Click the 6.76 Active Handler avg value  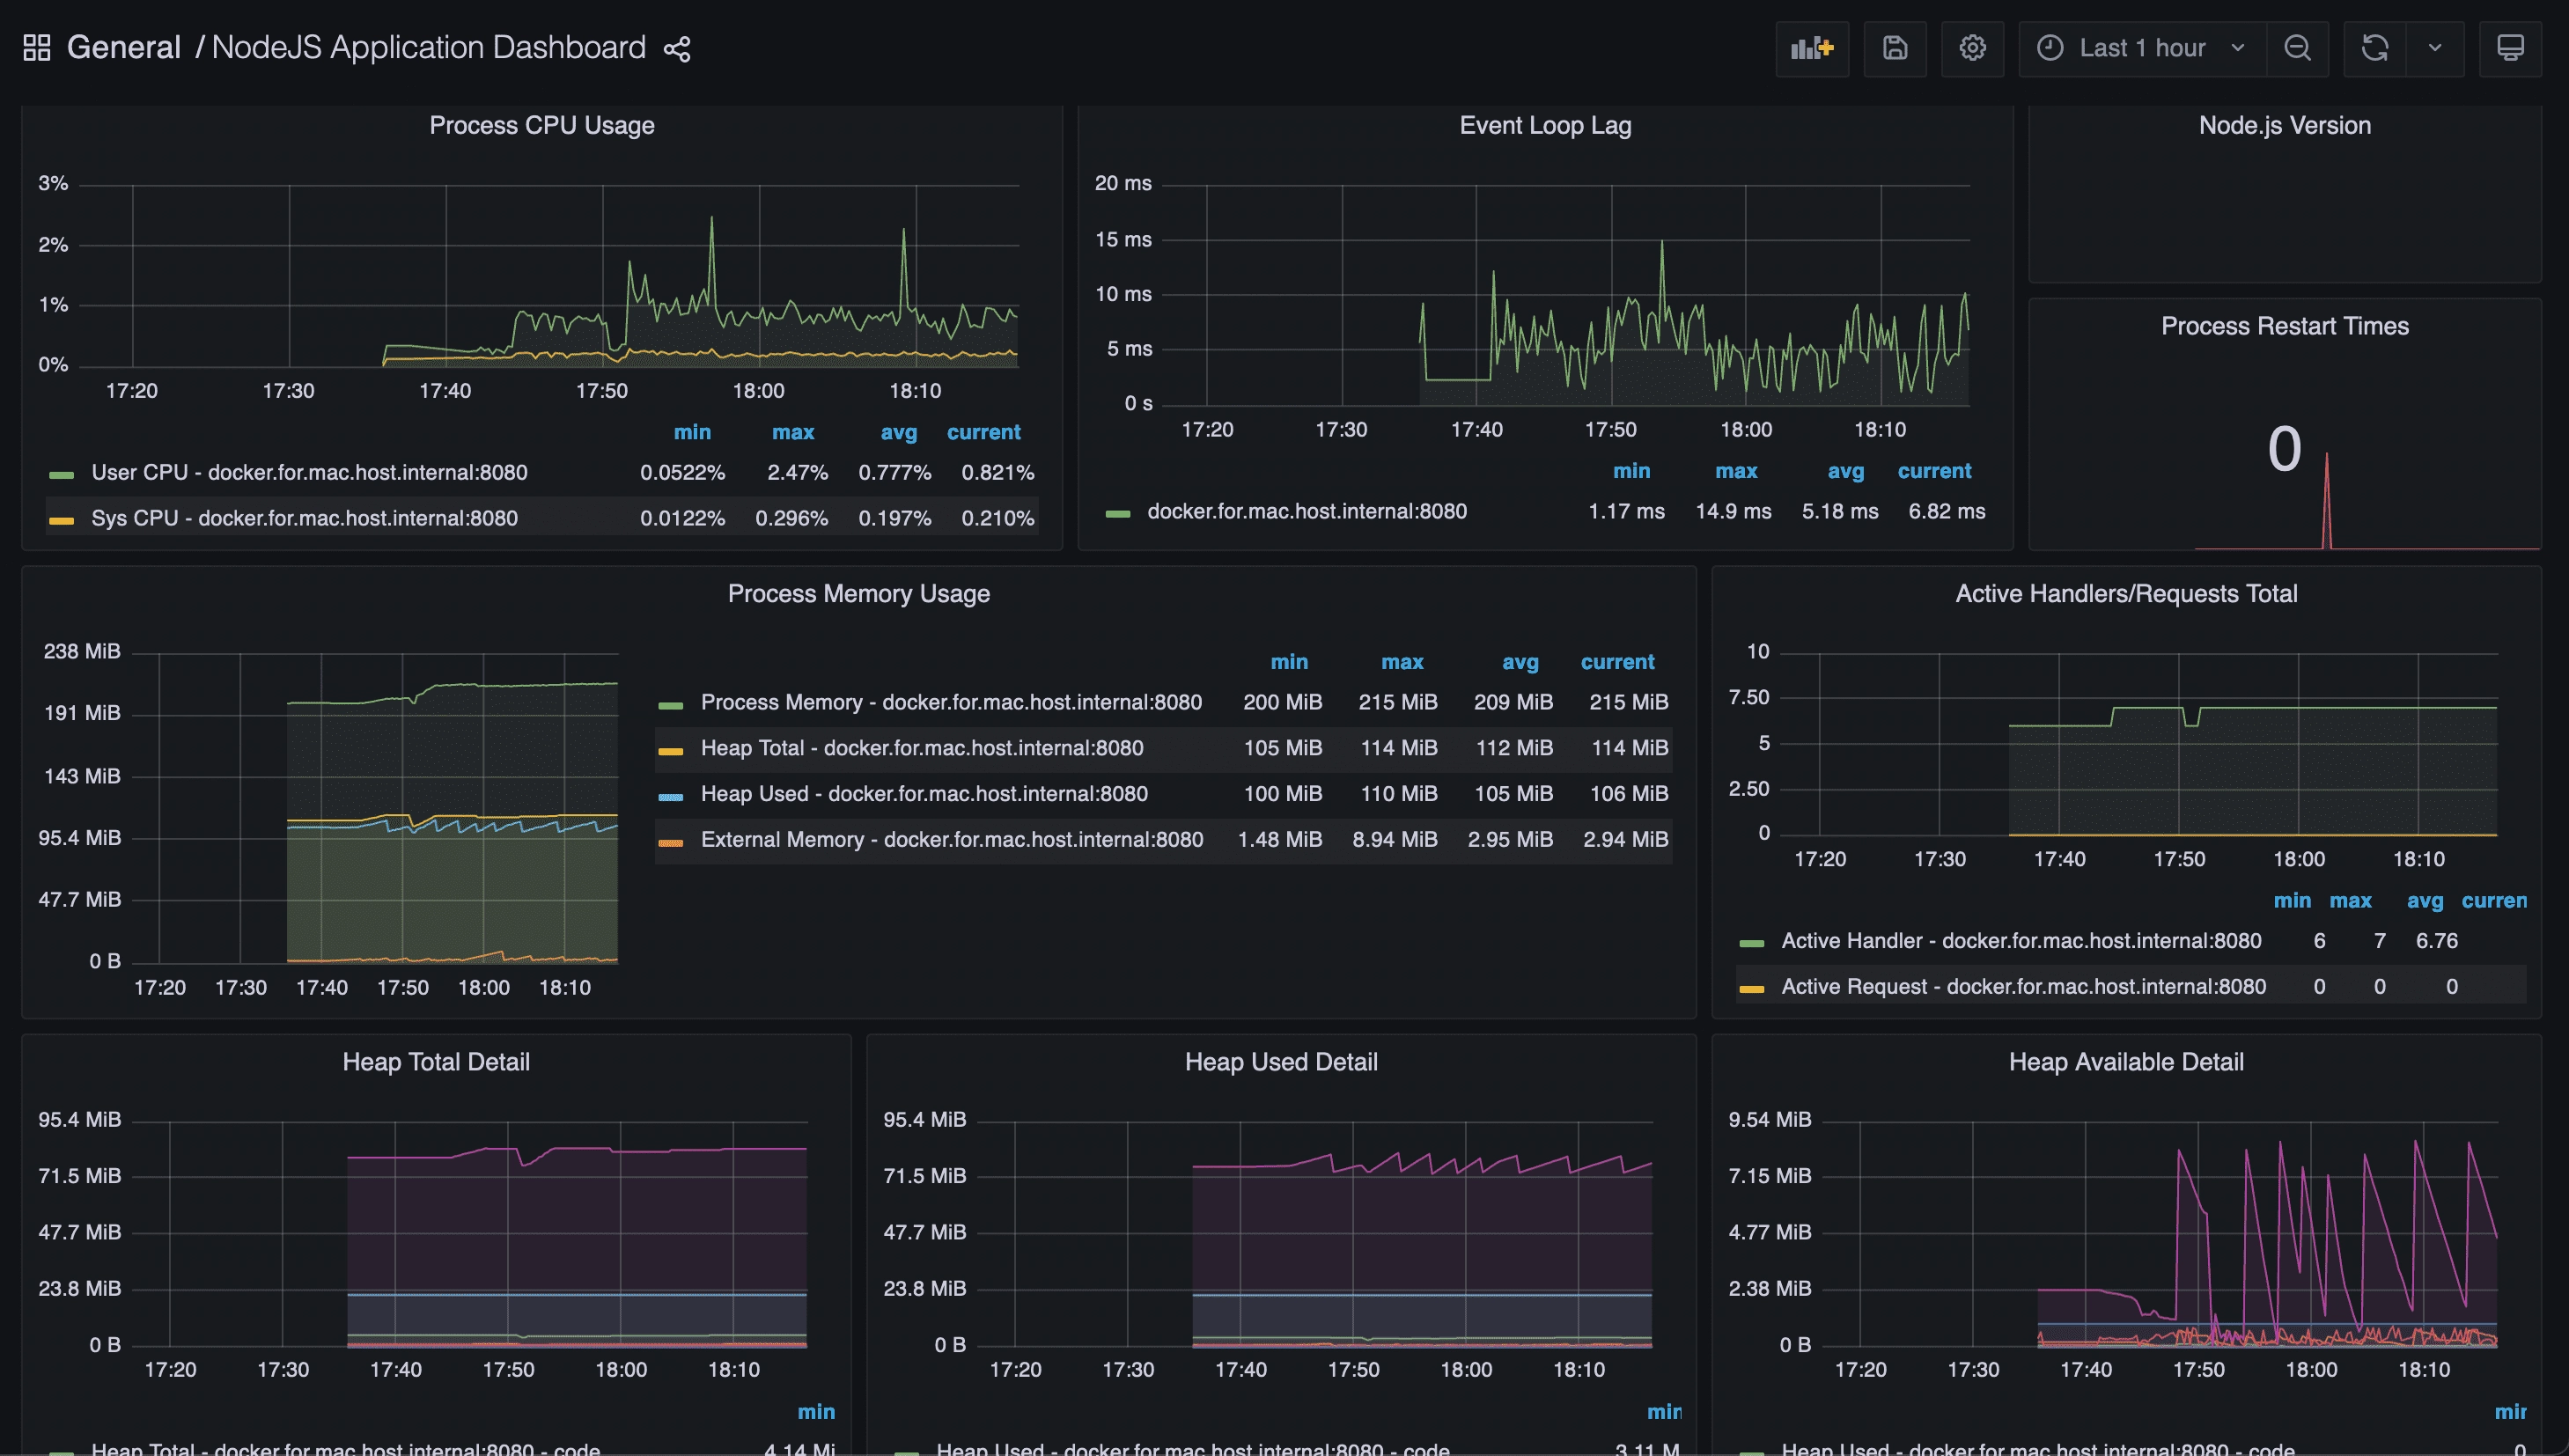(x=2436, y=941)
